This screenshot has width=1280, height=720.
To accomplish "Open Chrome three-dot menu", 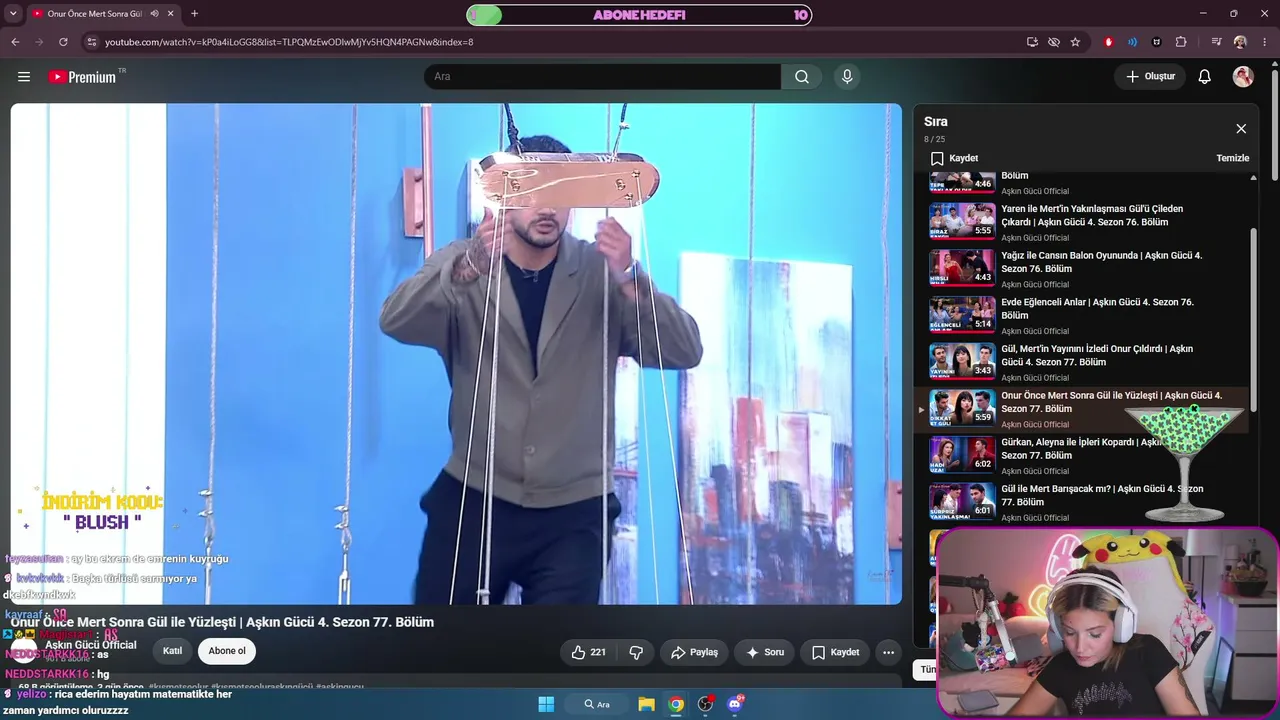I will pos(1264,42).
